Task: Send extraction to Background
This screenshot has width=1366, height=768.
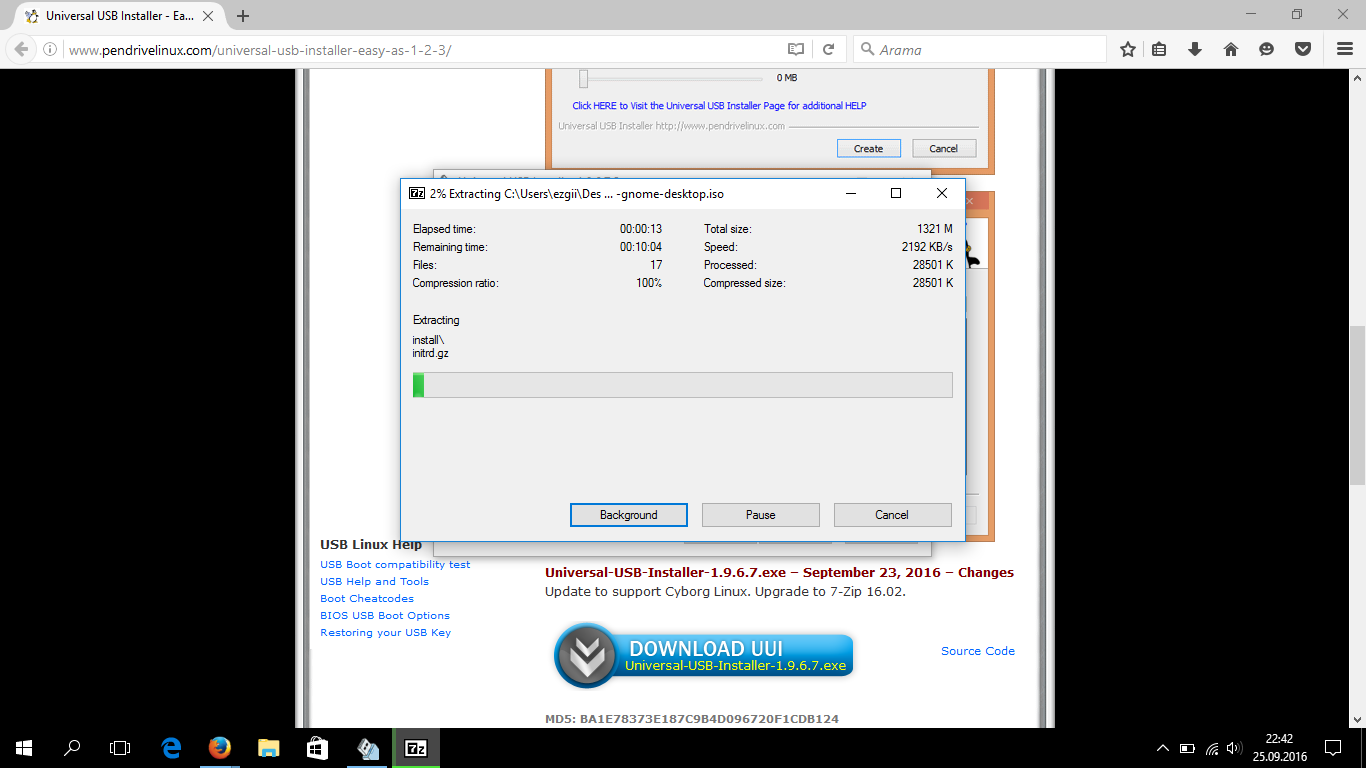Action: pos(629,514)
